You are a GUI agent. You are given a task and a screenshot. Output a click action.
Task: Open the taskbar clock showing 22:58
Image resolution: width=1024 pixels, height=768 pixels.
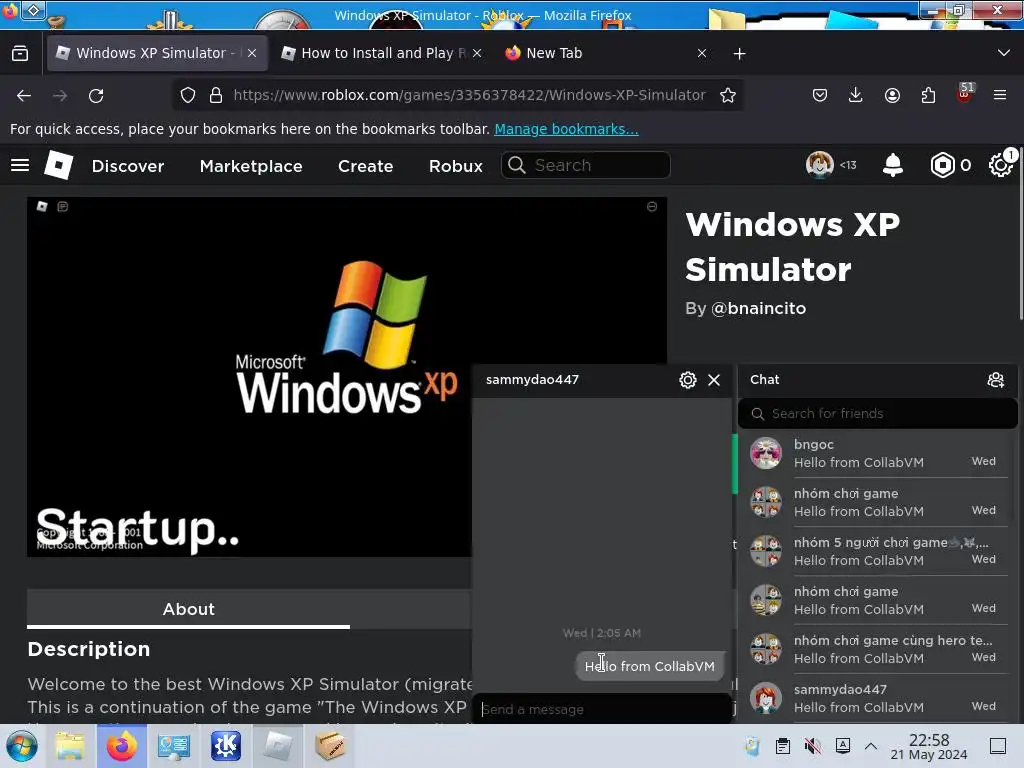929,746
